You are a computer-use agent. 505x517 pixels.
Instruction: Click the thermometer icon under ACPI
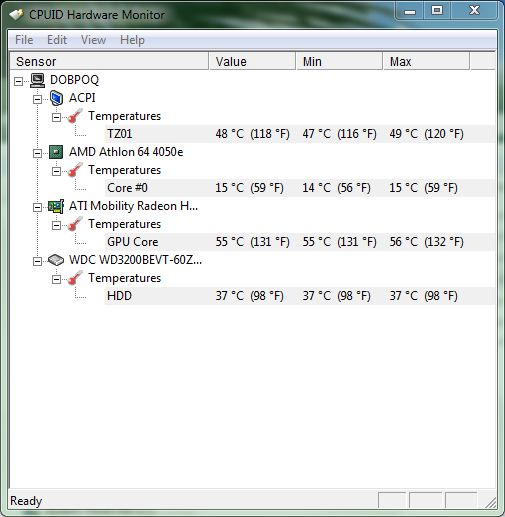75,116
